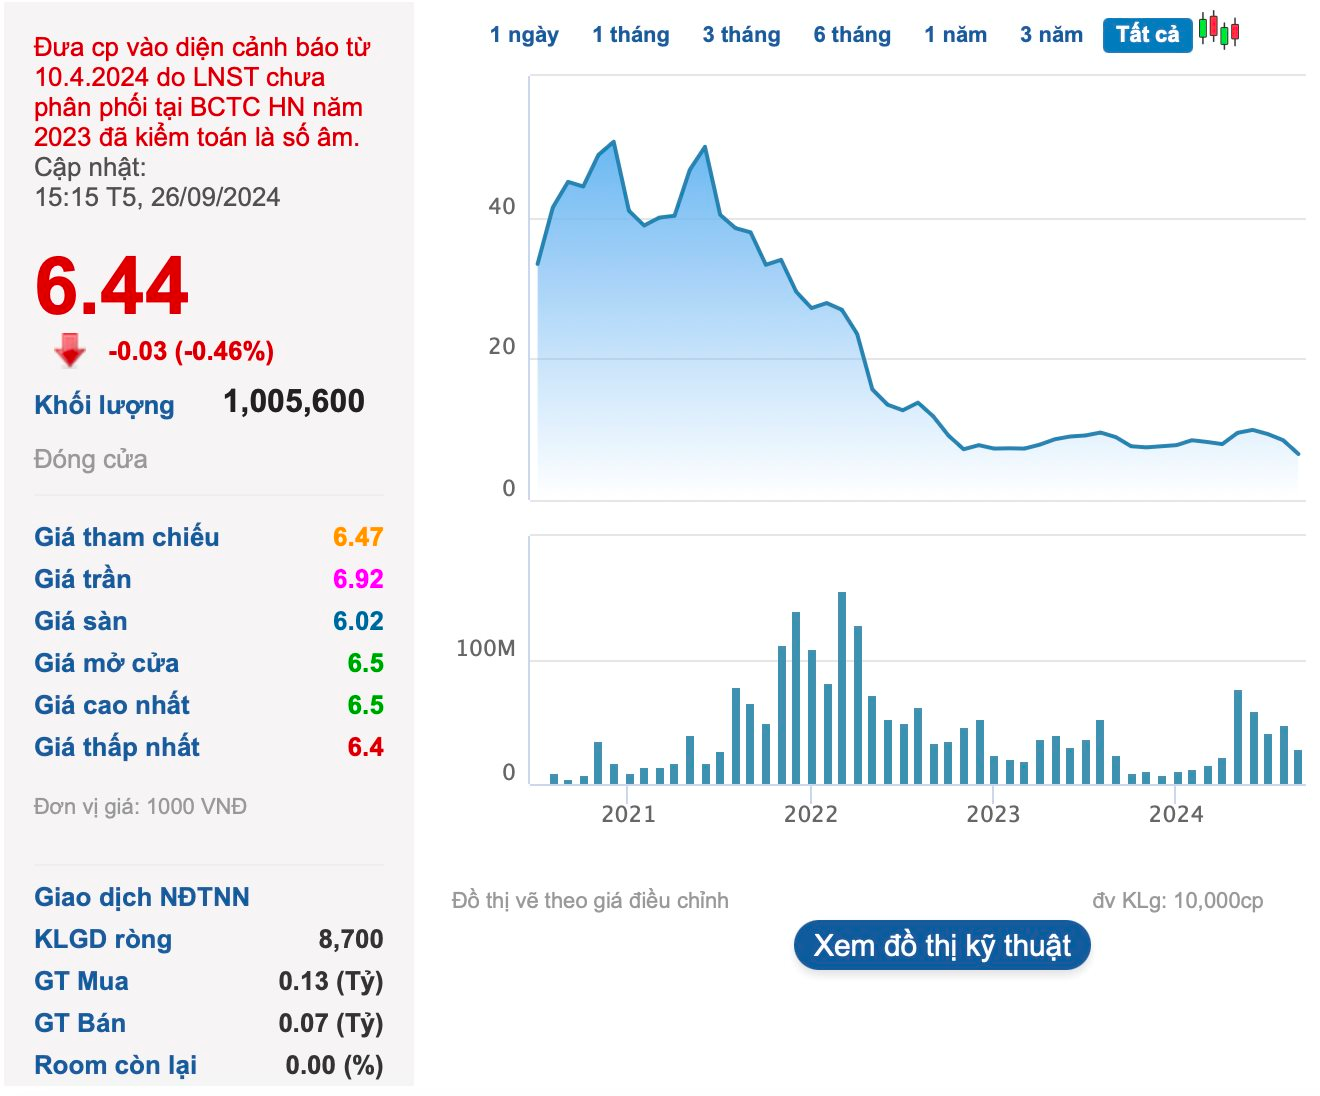Click the ceiling price 6.92
1320x1096 pixels.
point(358,579)
